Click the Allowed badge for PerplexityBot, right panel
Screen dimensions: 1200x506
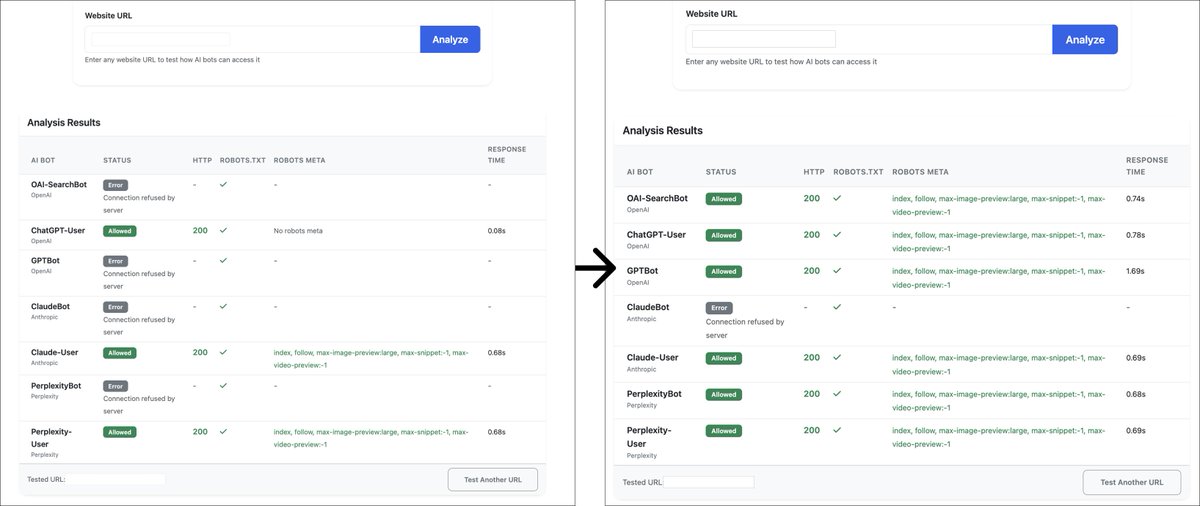point(723,394)
